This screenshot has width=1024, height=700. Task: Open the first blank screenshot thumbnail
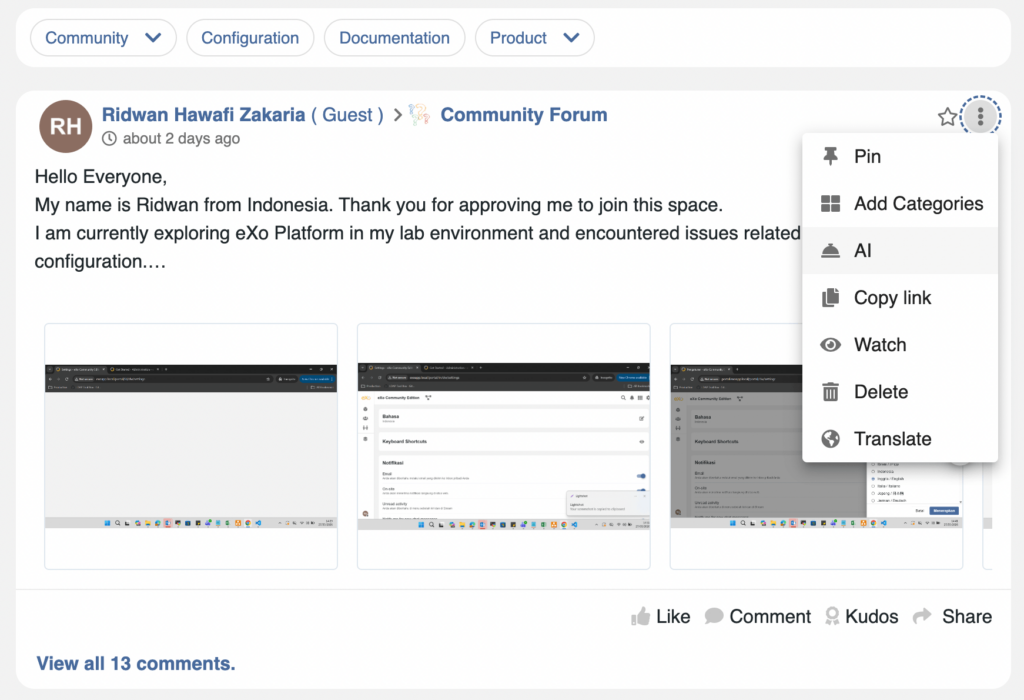tap(190, 446)
